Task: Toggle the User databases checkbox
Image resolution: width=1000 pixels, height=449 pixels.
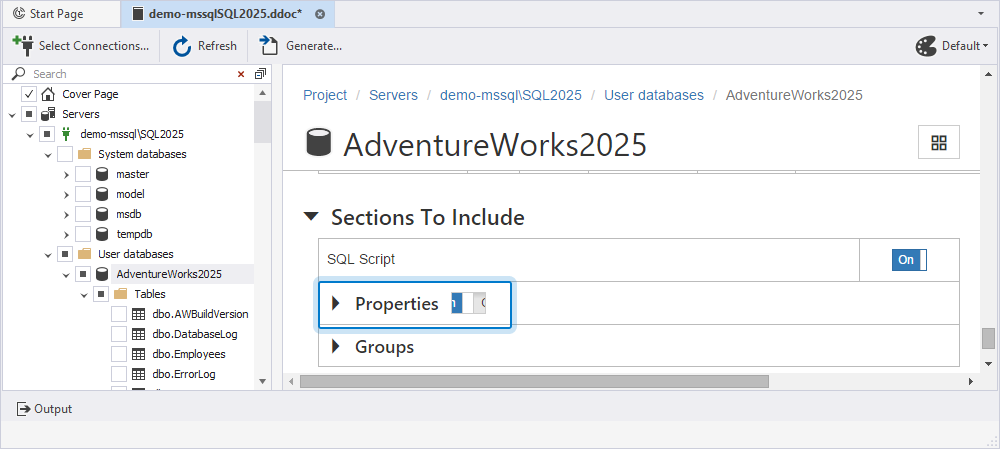Action: coord(65,254)
